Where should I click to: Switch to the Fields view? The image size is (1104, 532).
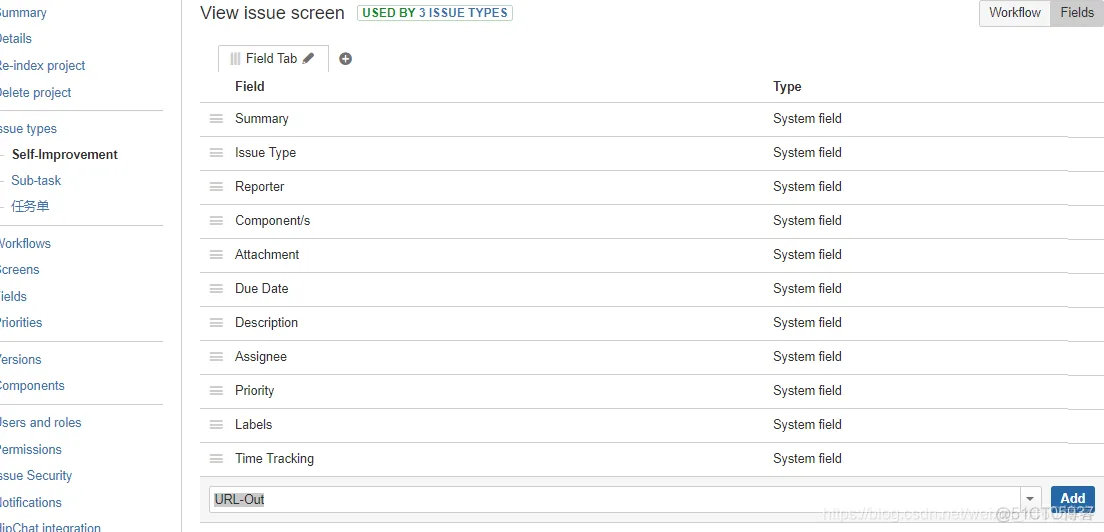coord(1077,13)
